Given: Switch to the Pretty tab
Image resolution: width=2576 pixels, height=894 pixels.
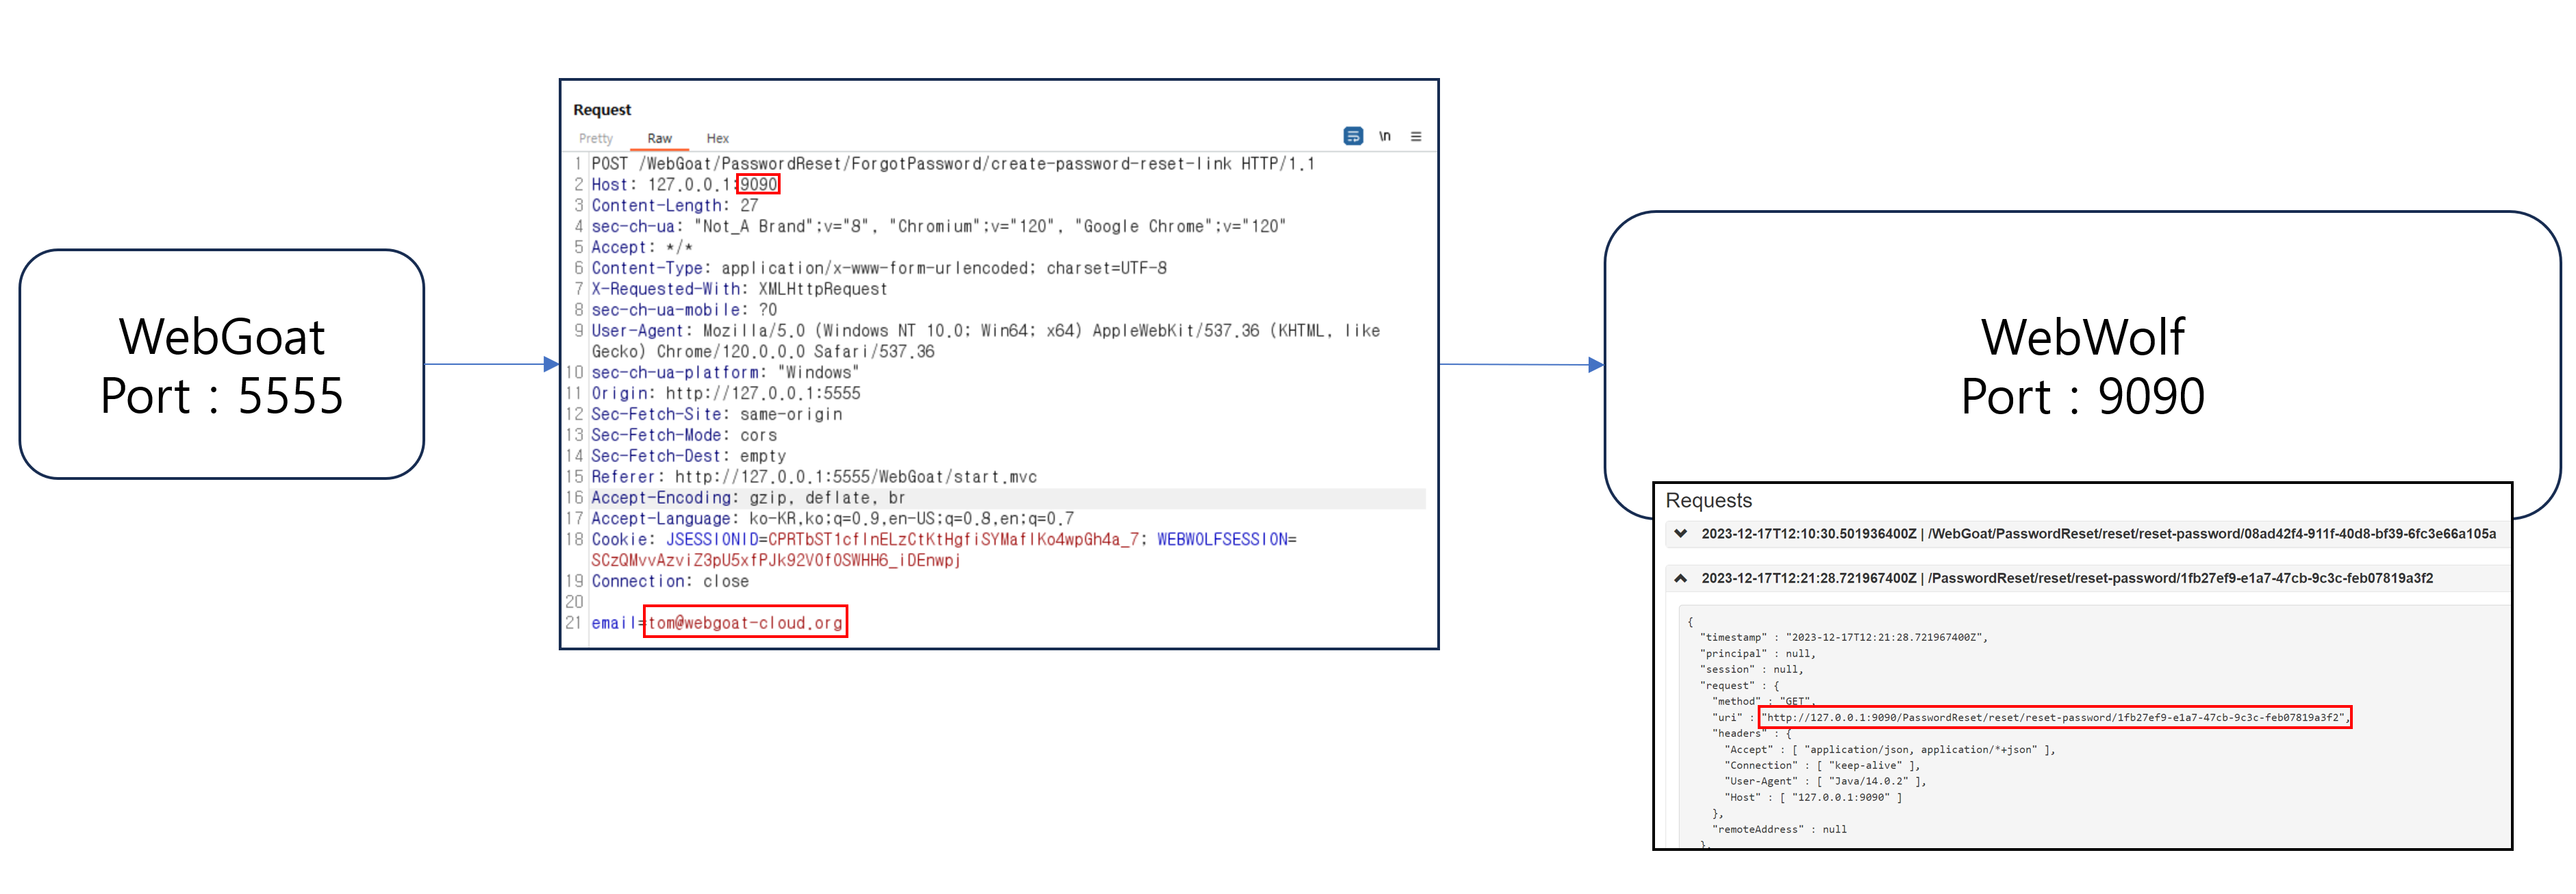Looking at the screenshot, I should pyautogui.click(x=596, y=139).
